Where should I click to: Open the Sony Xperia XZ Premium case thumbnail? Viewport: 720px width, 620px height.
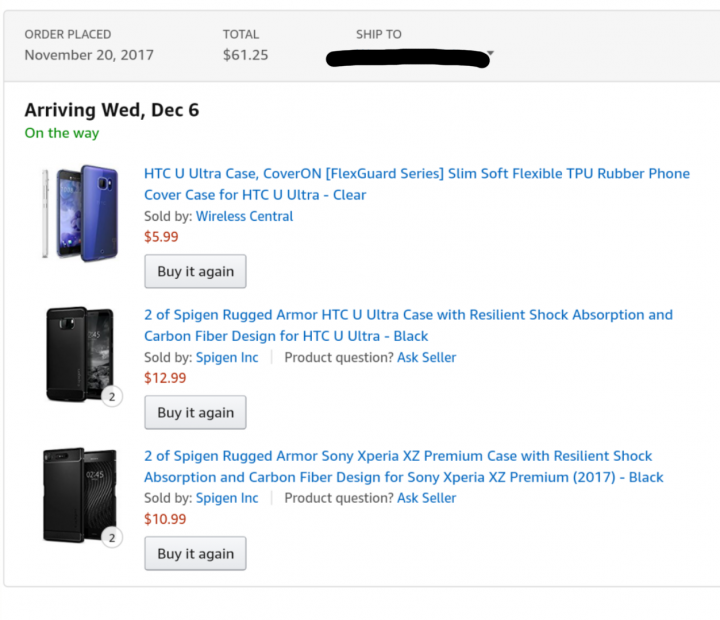(x=80, y=496)
